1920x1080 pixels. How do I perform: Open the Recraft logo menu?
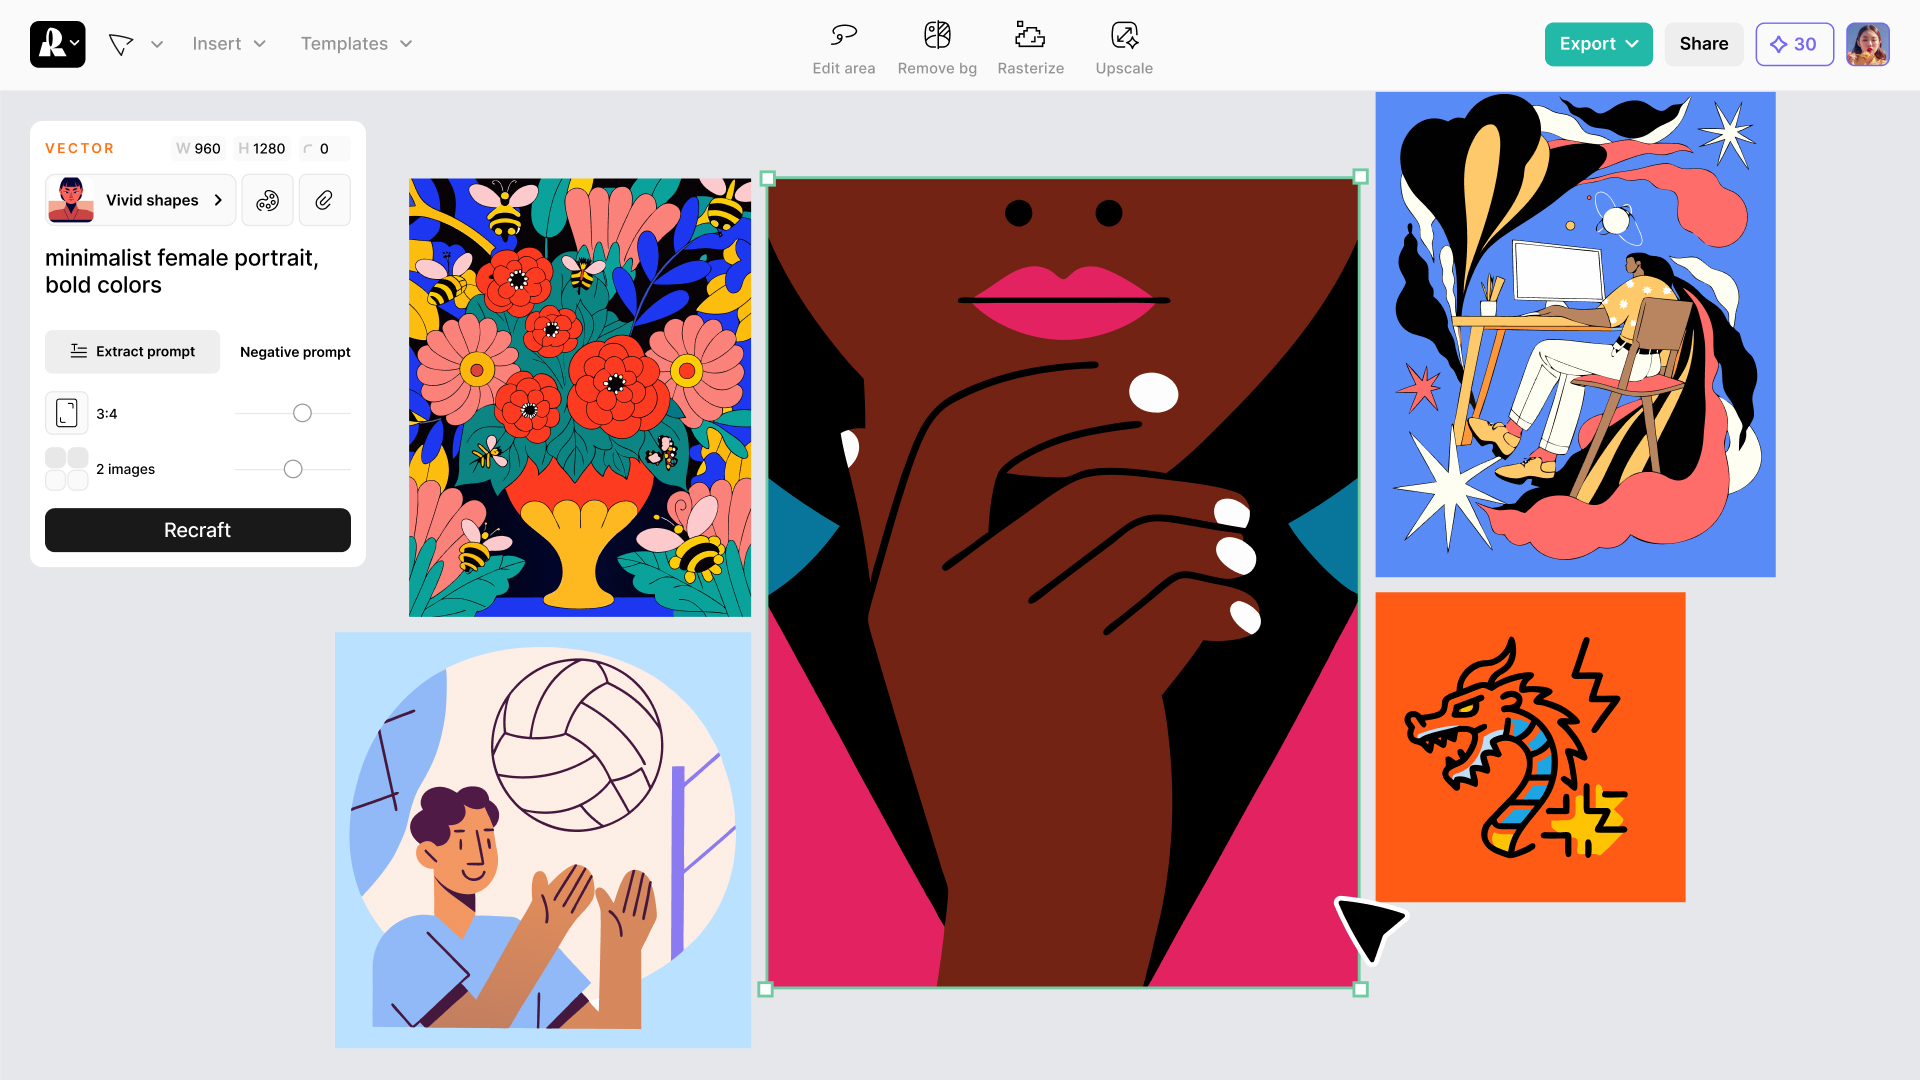point(57,44)
